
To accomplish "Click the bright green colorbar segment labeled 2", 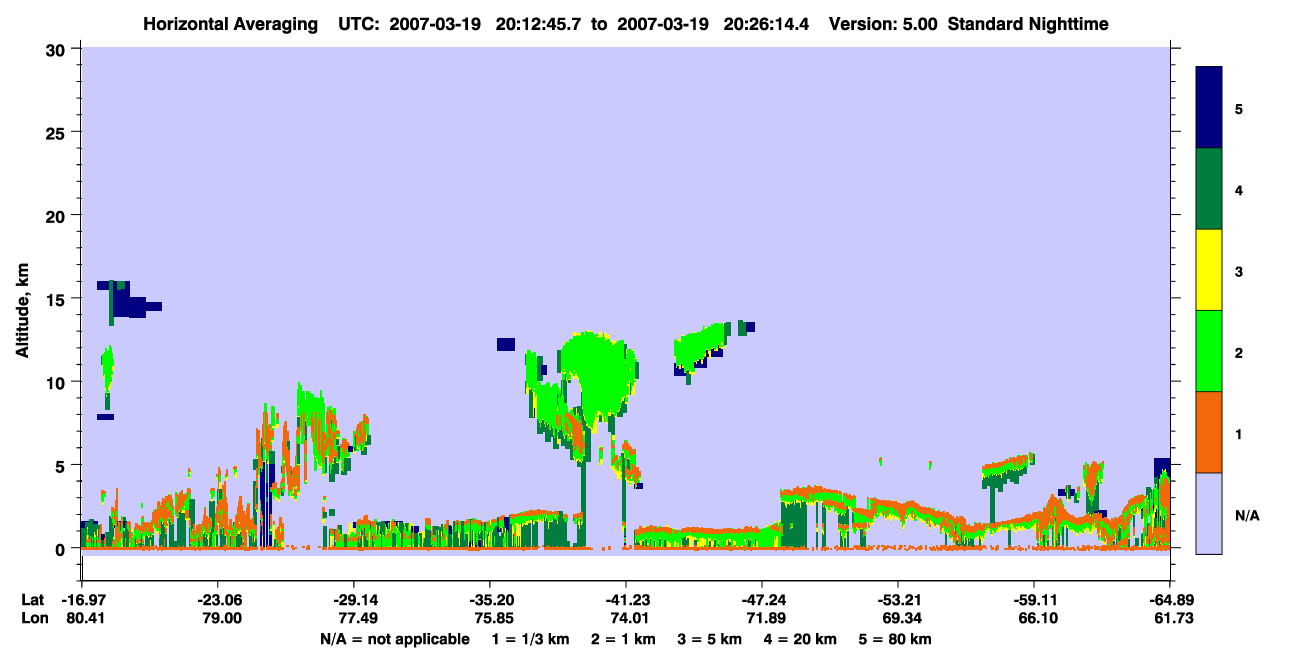I will pyautogui.click(x=1209, y=351).
